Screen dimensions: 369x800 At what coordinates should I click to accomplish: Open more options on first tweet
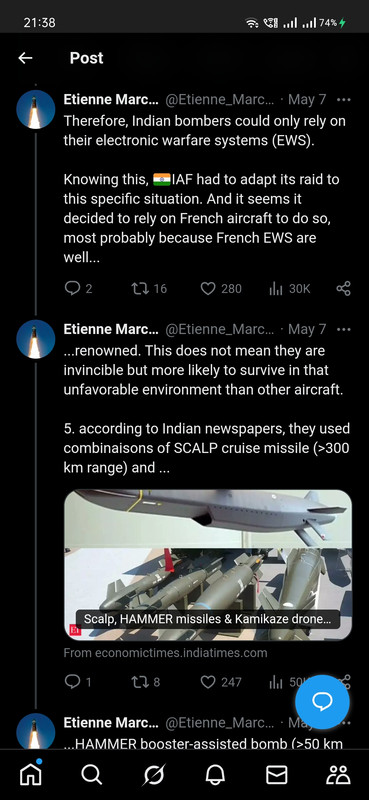[344, 99]
